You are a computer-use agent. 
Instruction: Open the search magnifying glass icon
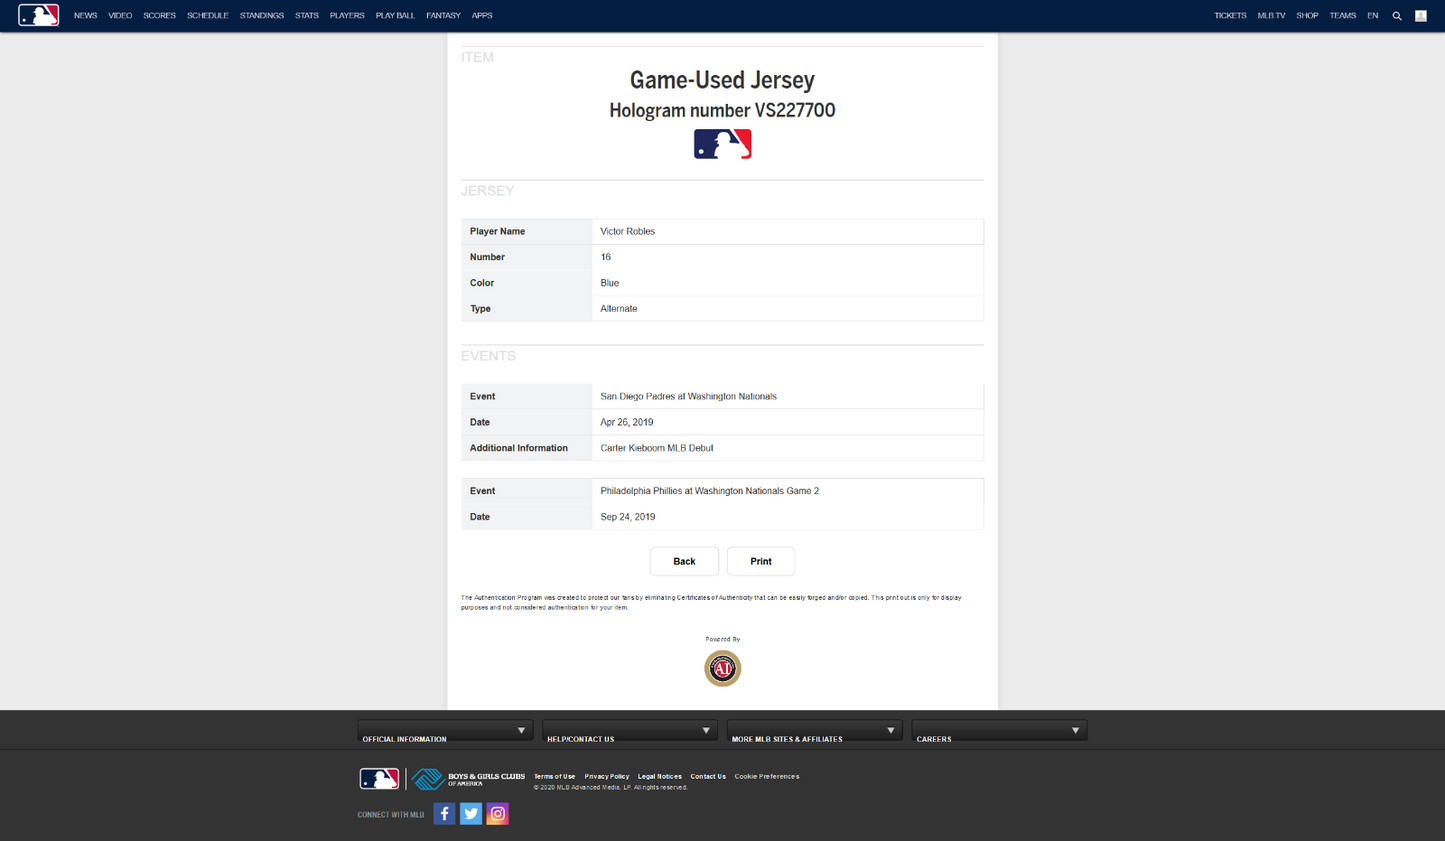point(1397,15)
